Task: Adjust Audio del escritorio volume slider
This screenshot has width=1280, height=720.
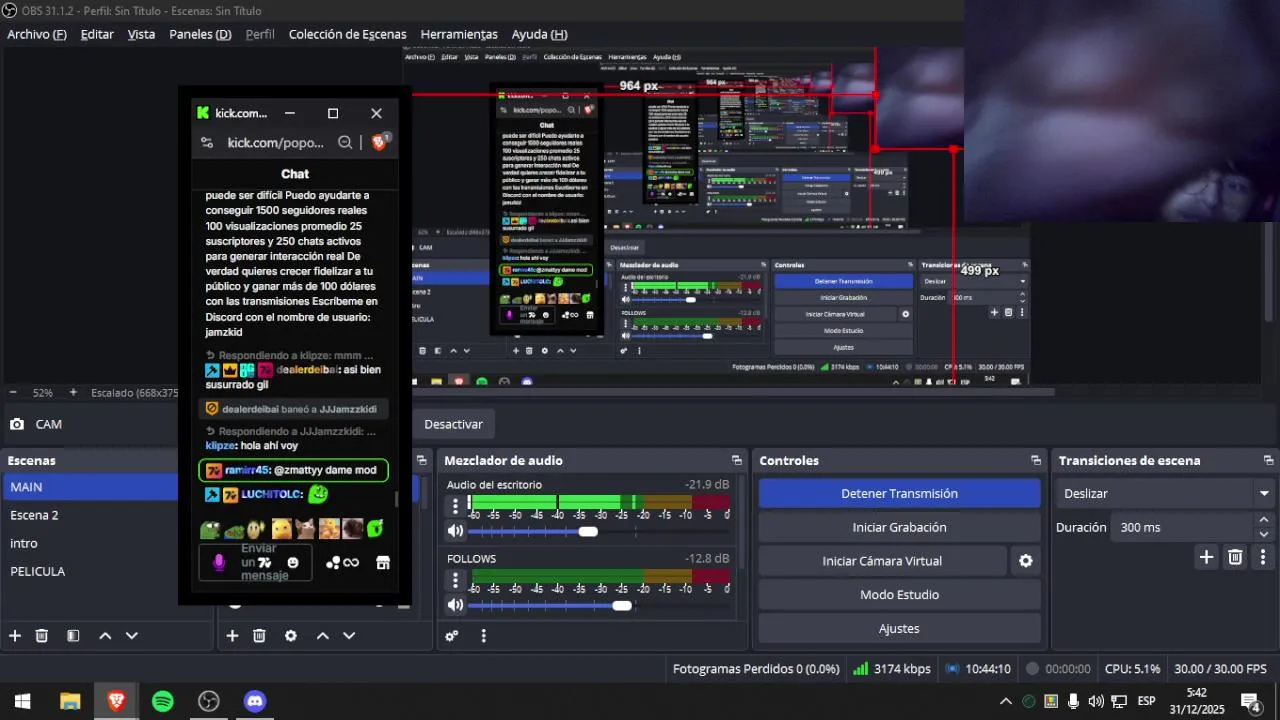Action: [588, 531]
